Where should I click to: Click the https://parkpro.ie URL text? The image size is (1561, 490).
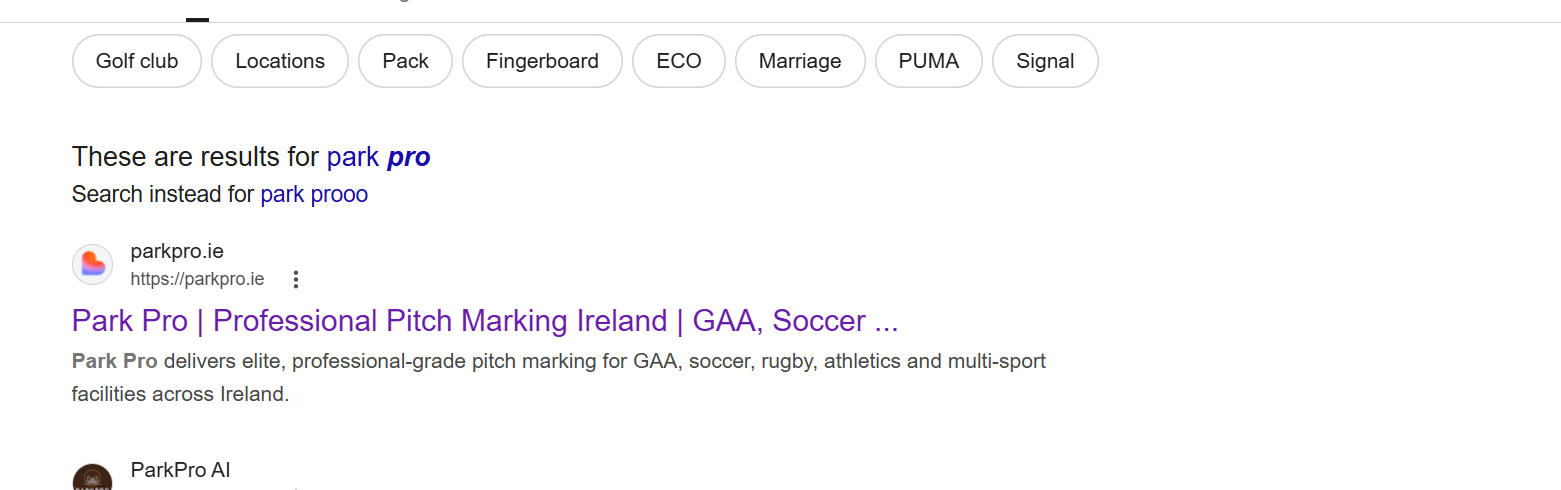pyautogui.click(x=197, y=279)
